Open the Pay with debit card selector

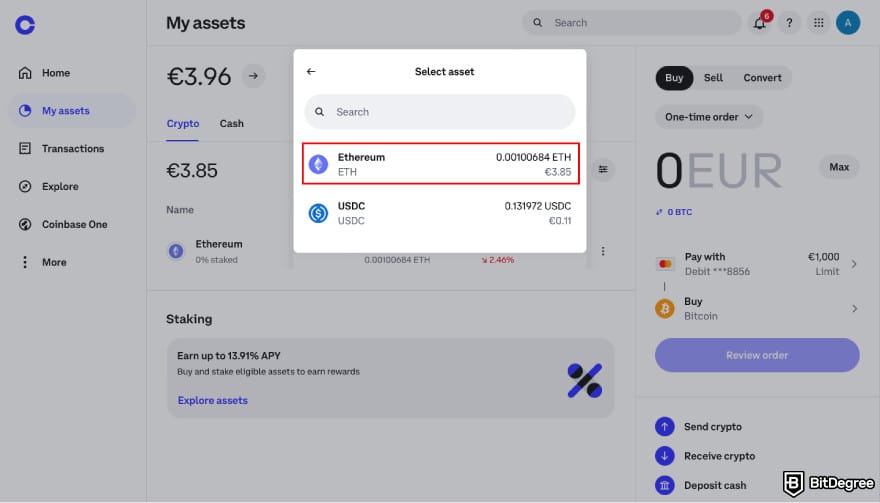[757, 264]
